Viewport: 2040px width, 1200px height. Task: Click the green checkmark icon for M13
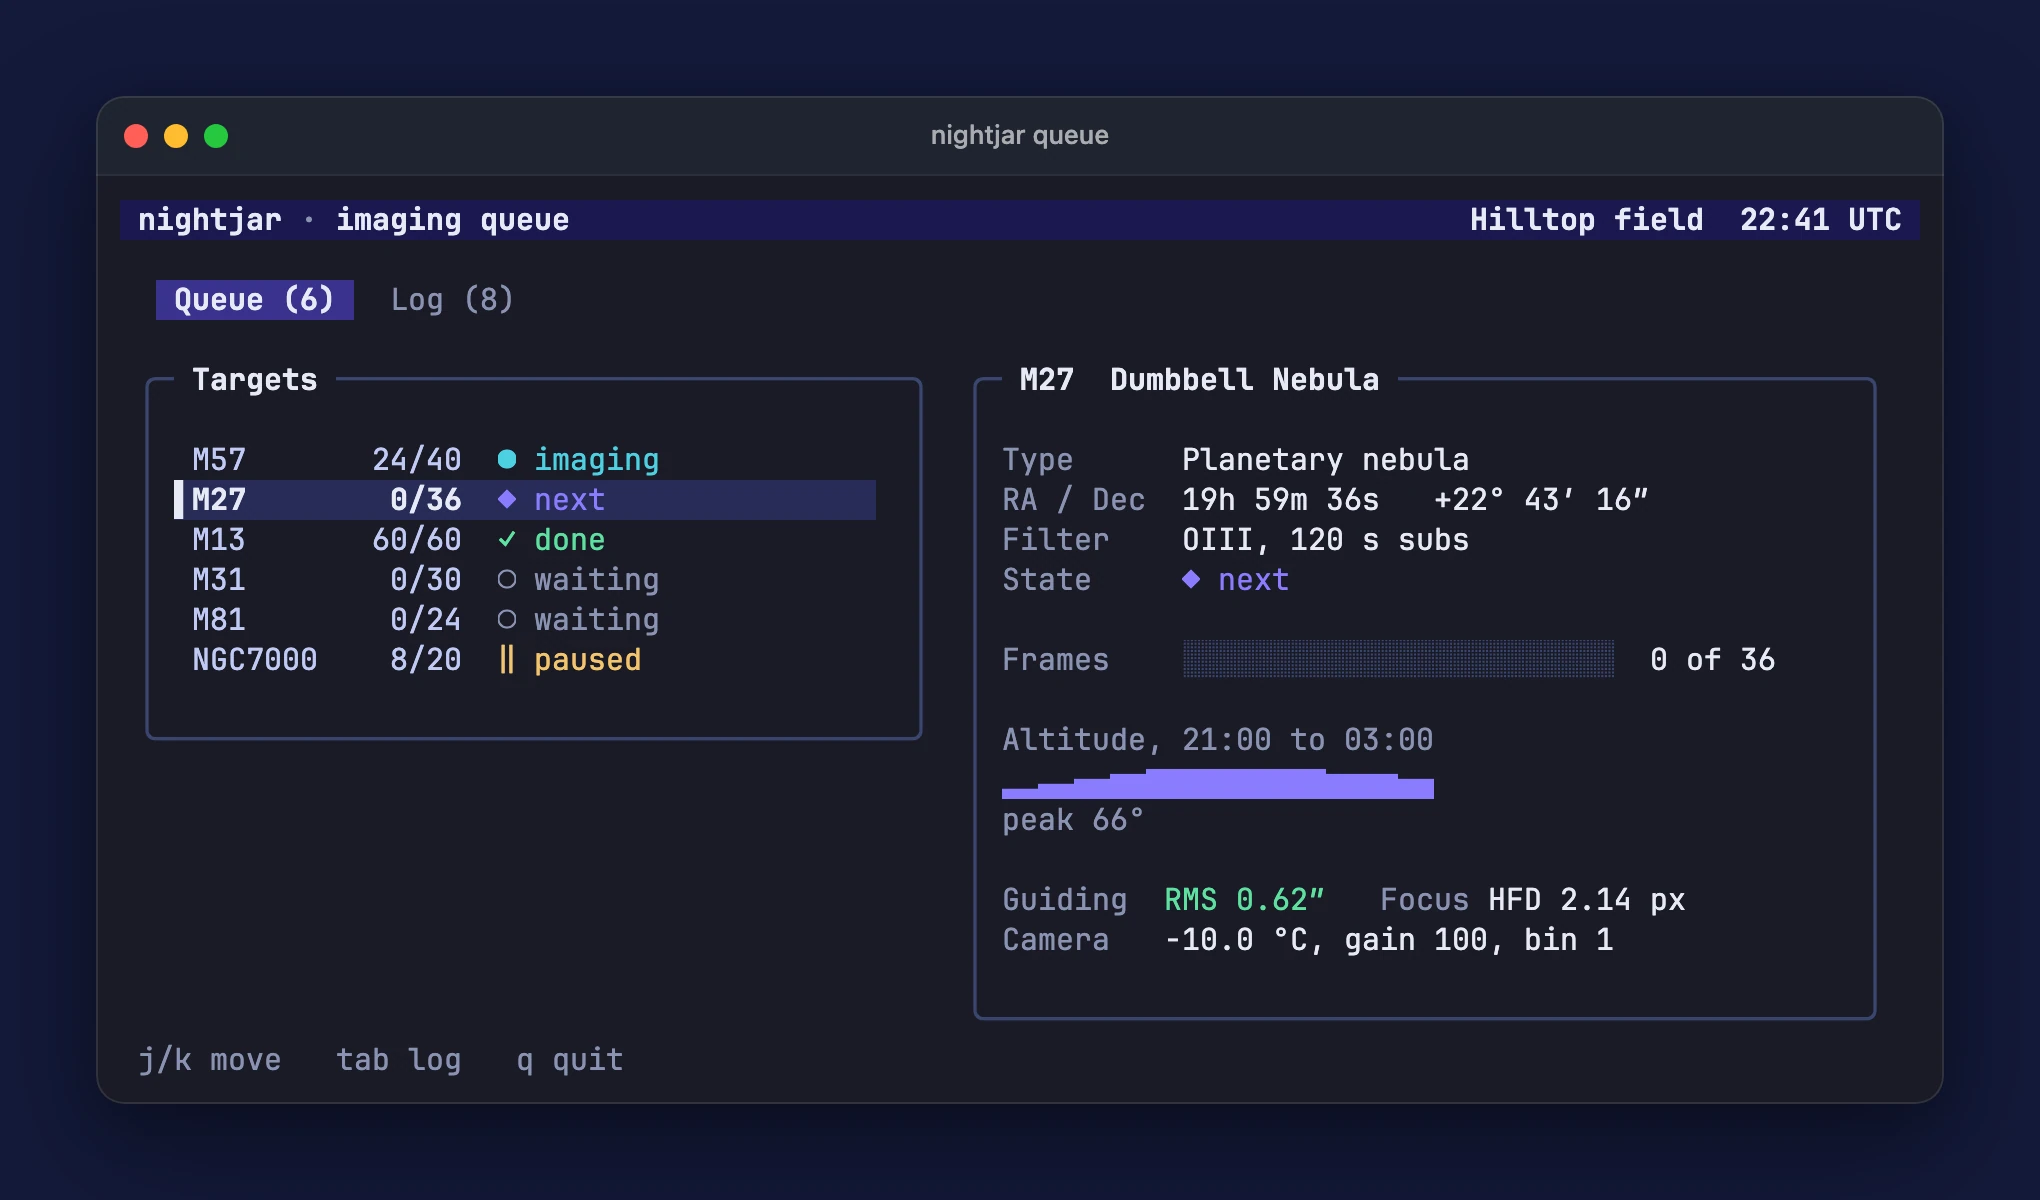507,539
